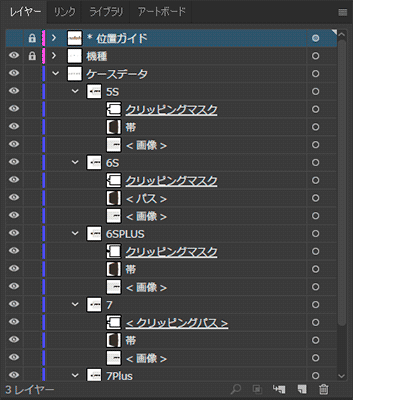
Task: Collapse the 5S group
Action: 75,91
